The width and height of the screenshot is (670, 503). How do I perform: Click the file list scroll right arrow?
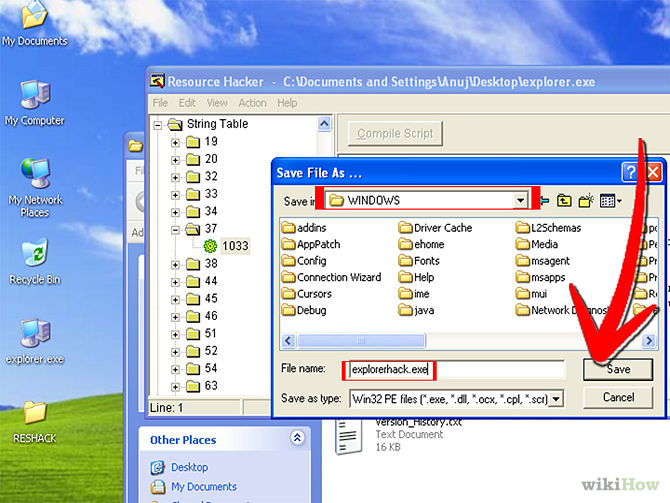point(649,341)
